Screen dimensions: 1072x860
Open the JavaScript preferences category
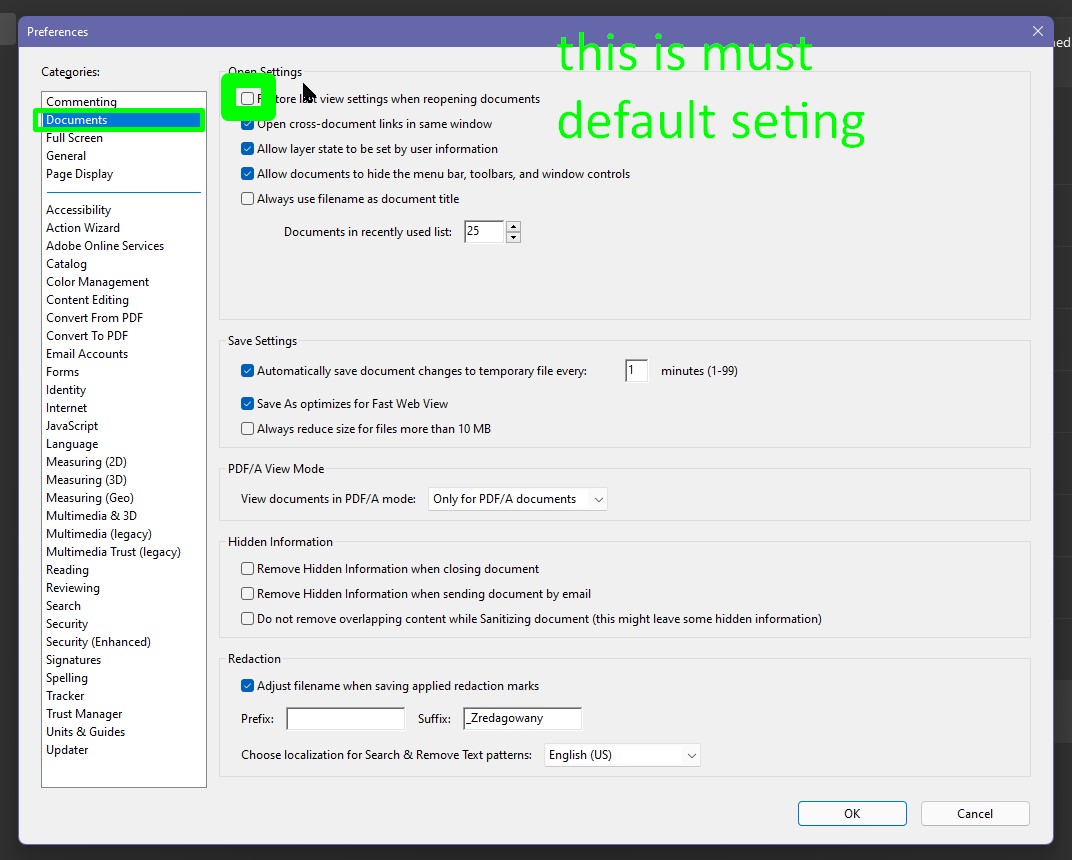click(x=71, y=425)
